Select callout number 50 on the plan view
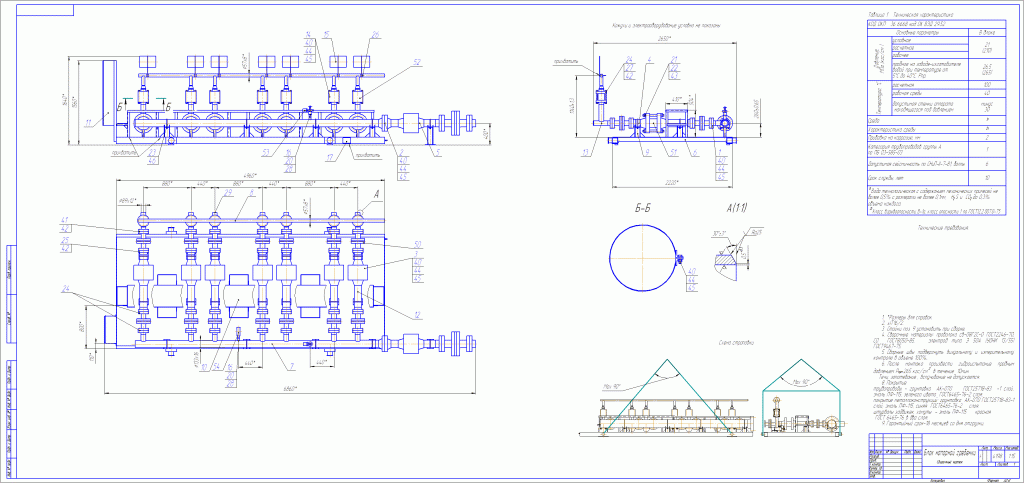The height and width of the screenshot is (483, 1024). 417,245
